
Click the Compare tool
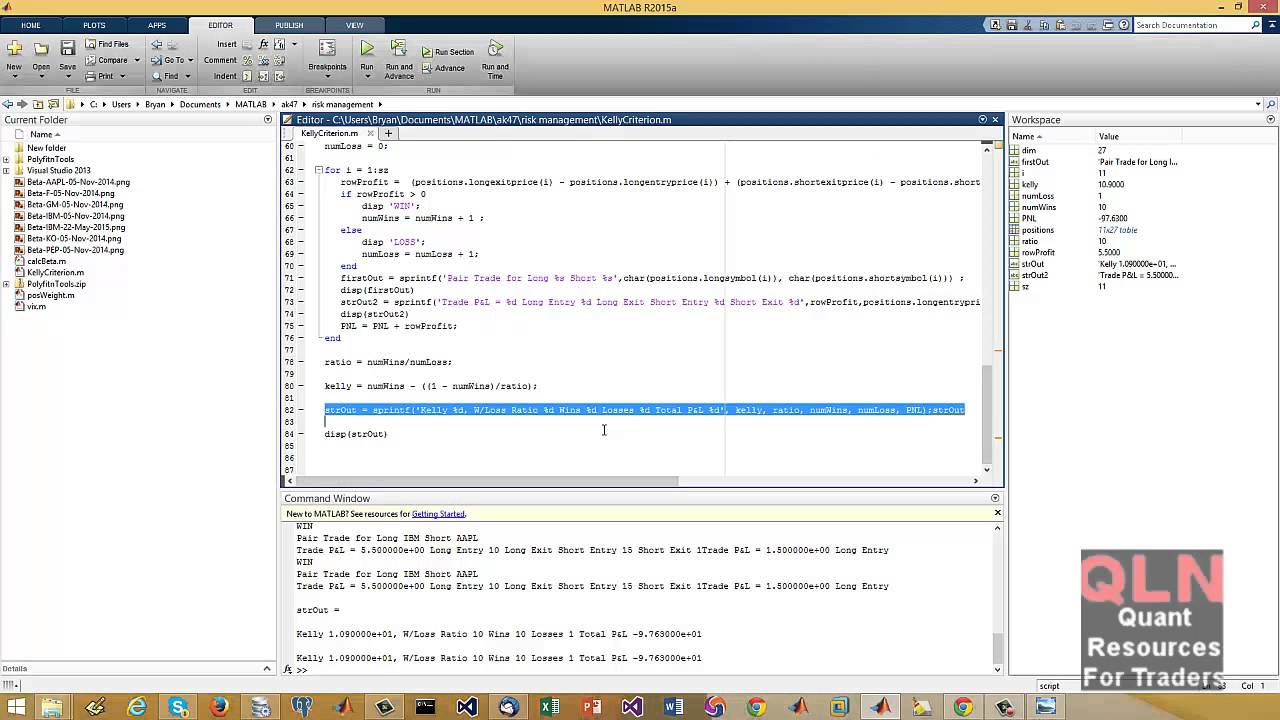pyautogui.click(x=106, y=60)
